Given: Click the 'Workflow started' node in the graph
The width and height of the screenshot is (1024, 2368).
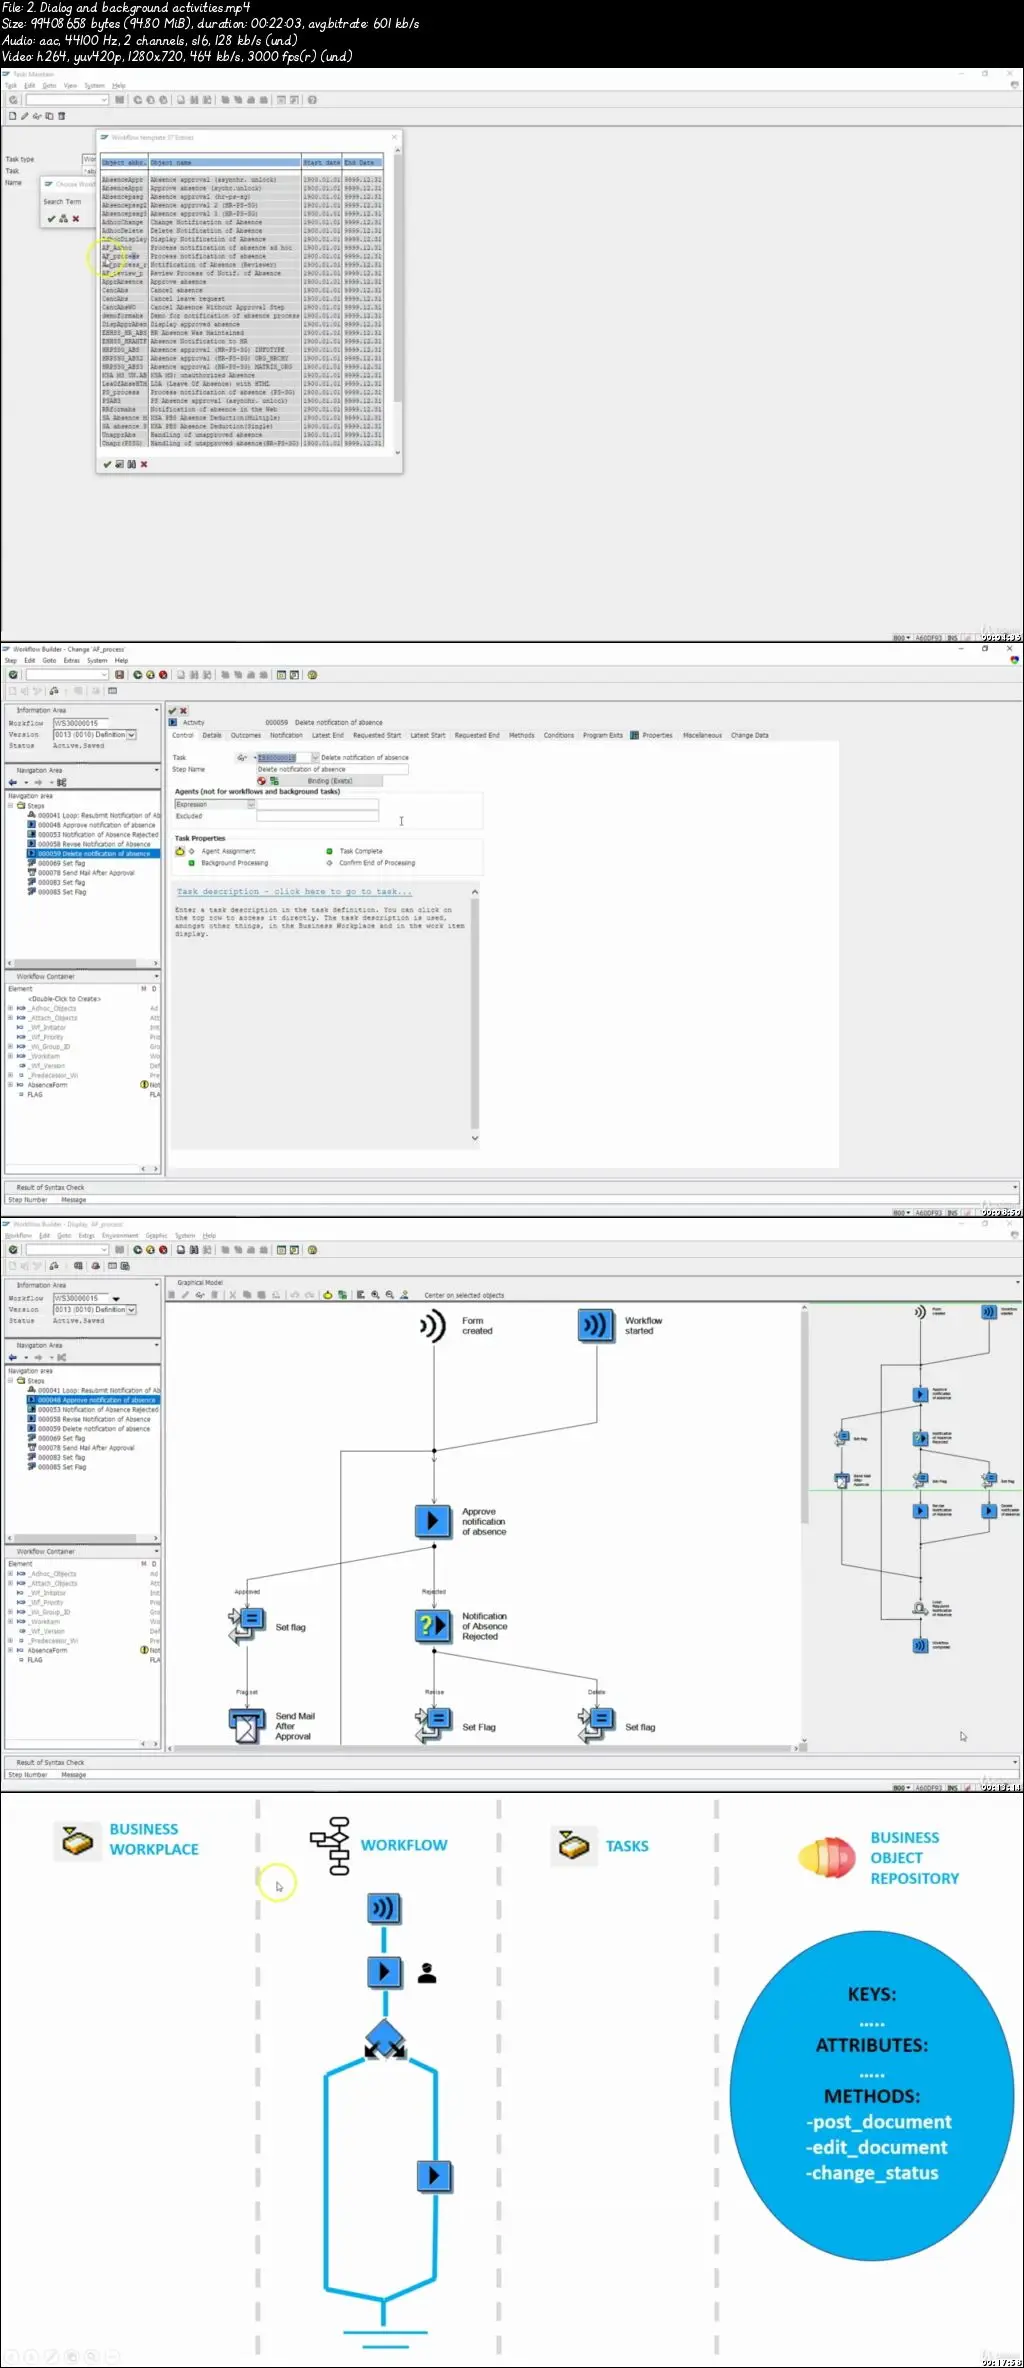Looking at the screenshot, I should pos(596,1326).
